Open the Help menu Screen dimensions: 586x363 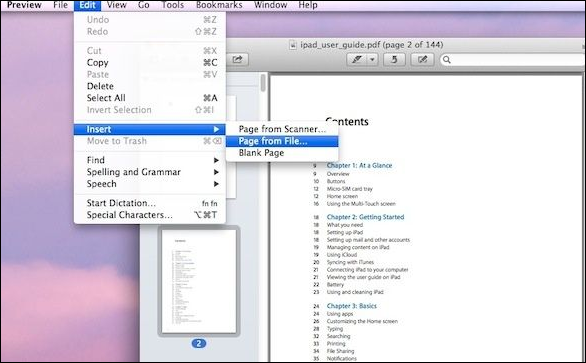[x=308, y=5]
